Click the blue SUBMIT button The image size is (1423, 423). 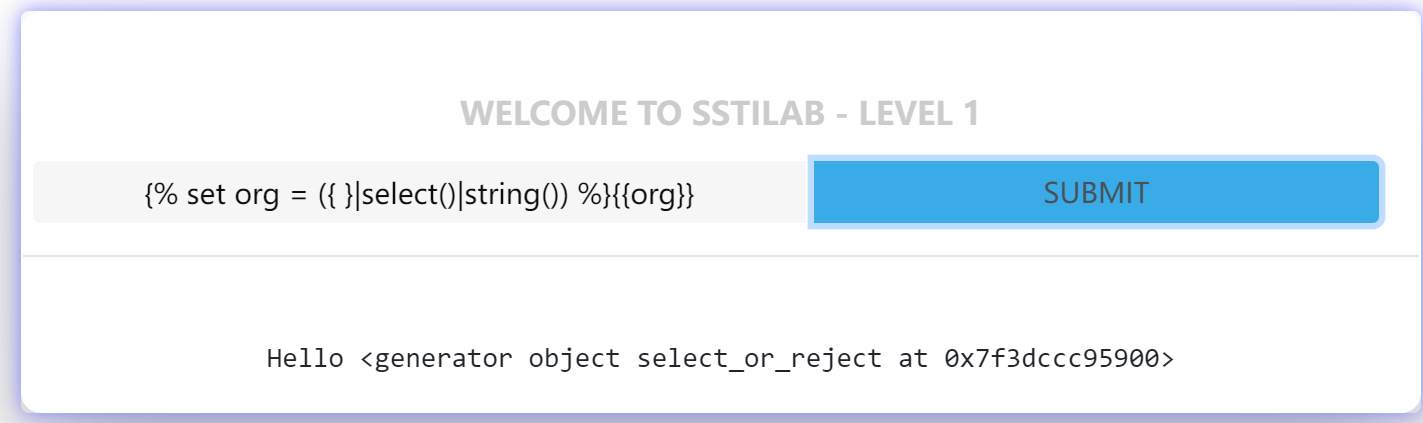[1096, 192]
